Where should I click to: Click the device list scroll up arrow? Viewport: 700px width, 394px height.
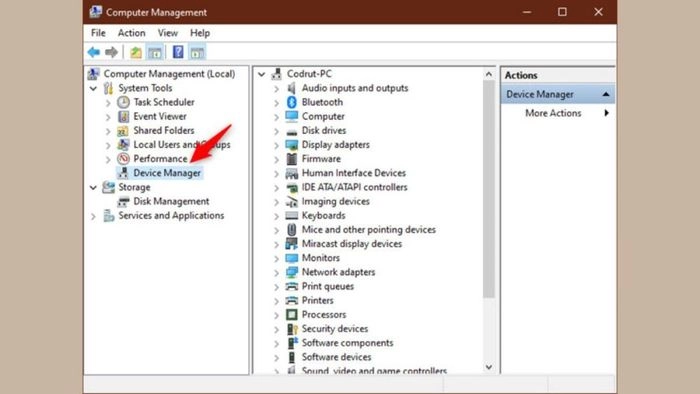point(489,74)
